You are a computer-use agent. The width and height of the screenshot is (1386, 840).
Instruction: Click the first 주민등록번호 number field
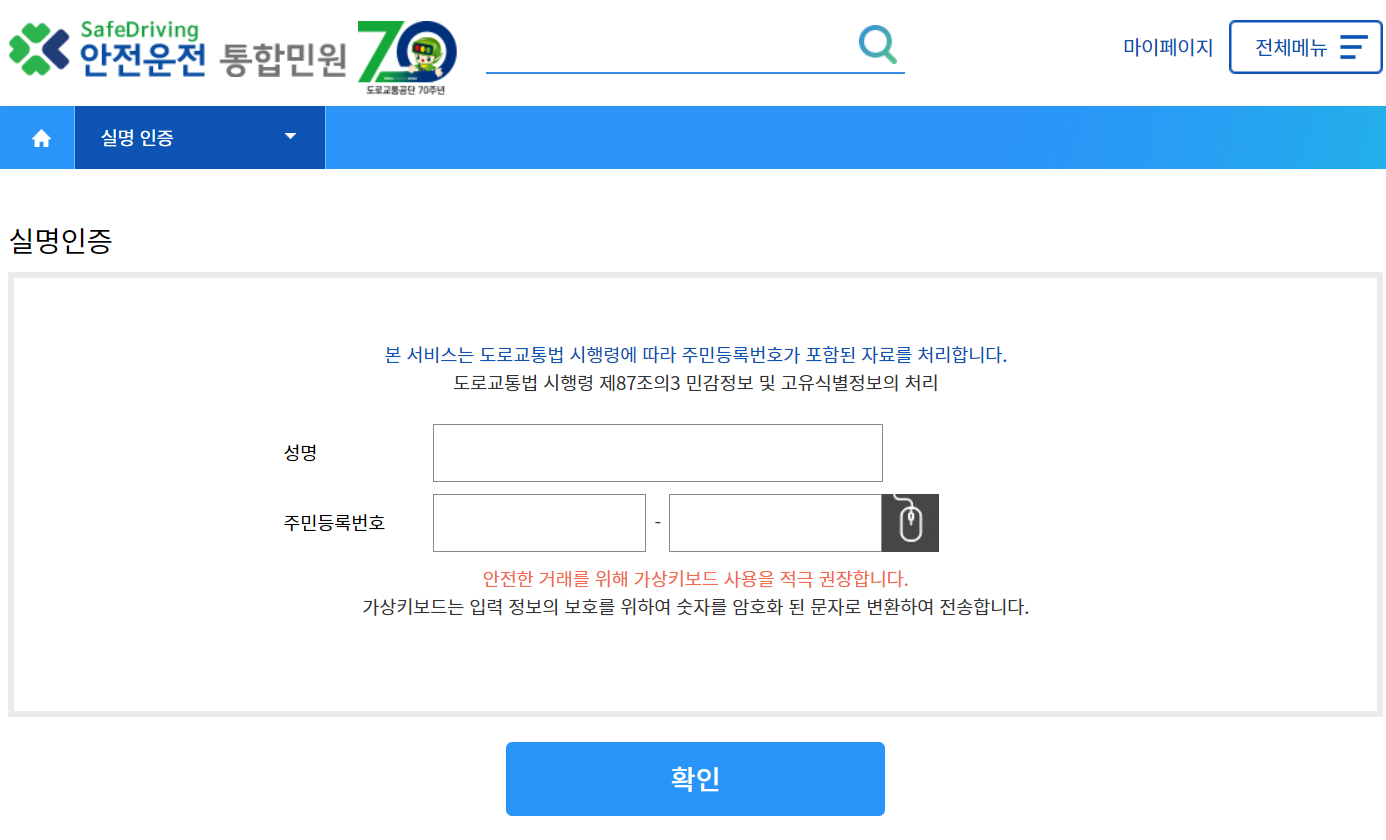click(x=538, y=522)
